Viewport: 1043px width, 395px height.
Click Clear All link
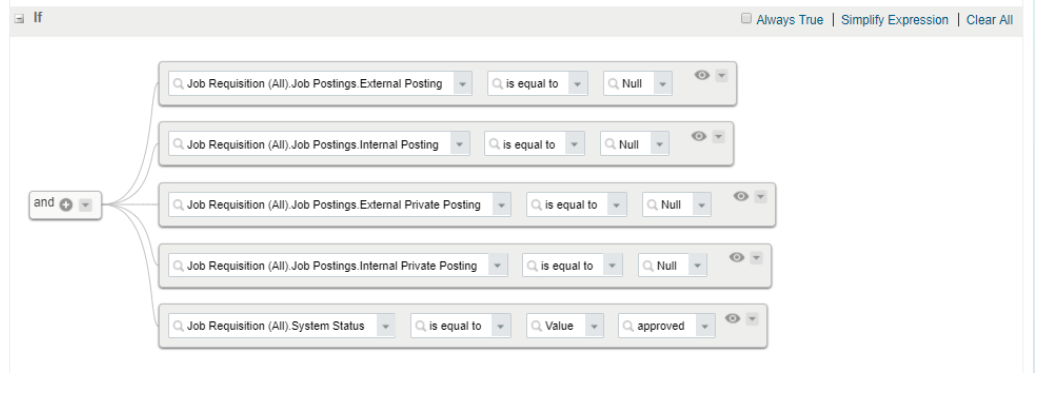point(990,20)
